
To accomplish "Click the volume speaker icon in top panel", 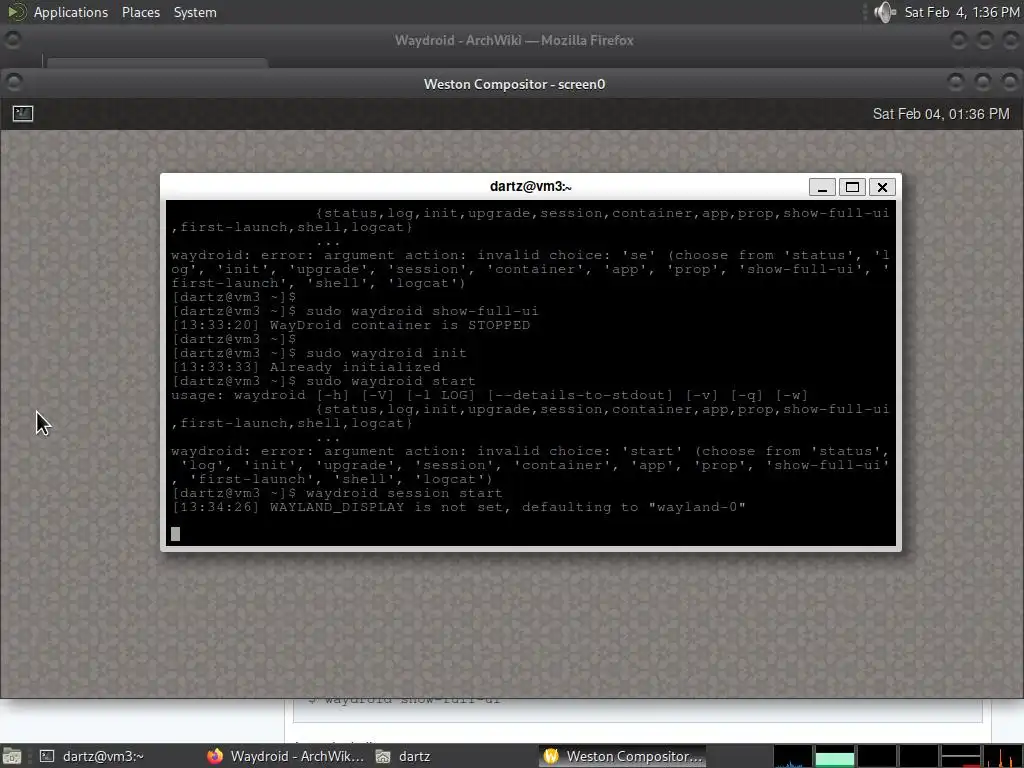I will (884, 12).
